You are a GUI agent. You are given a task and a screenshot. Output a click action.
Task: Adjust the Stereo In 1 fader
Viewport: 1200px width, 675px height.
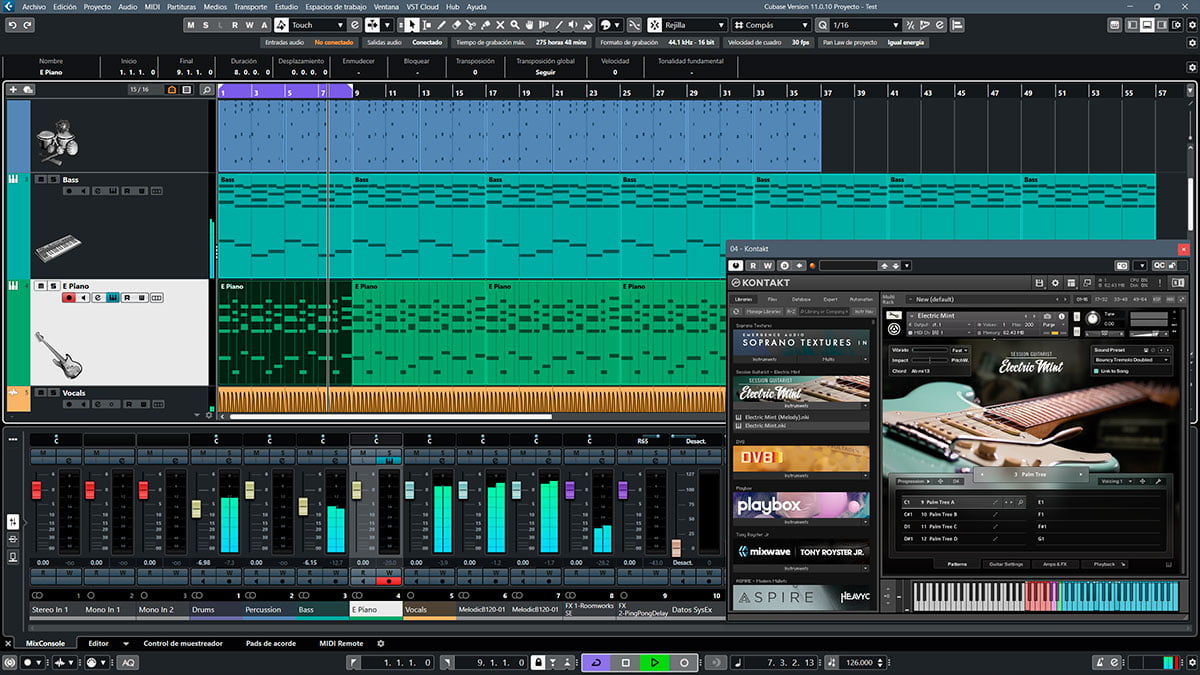[x=37, y=490]
